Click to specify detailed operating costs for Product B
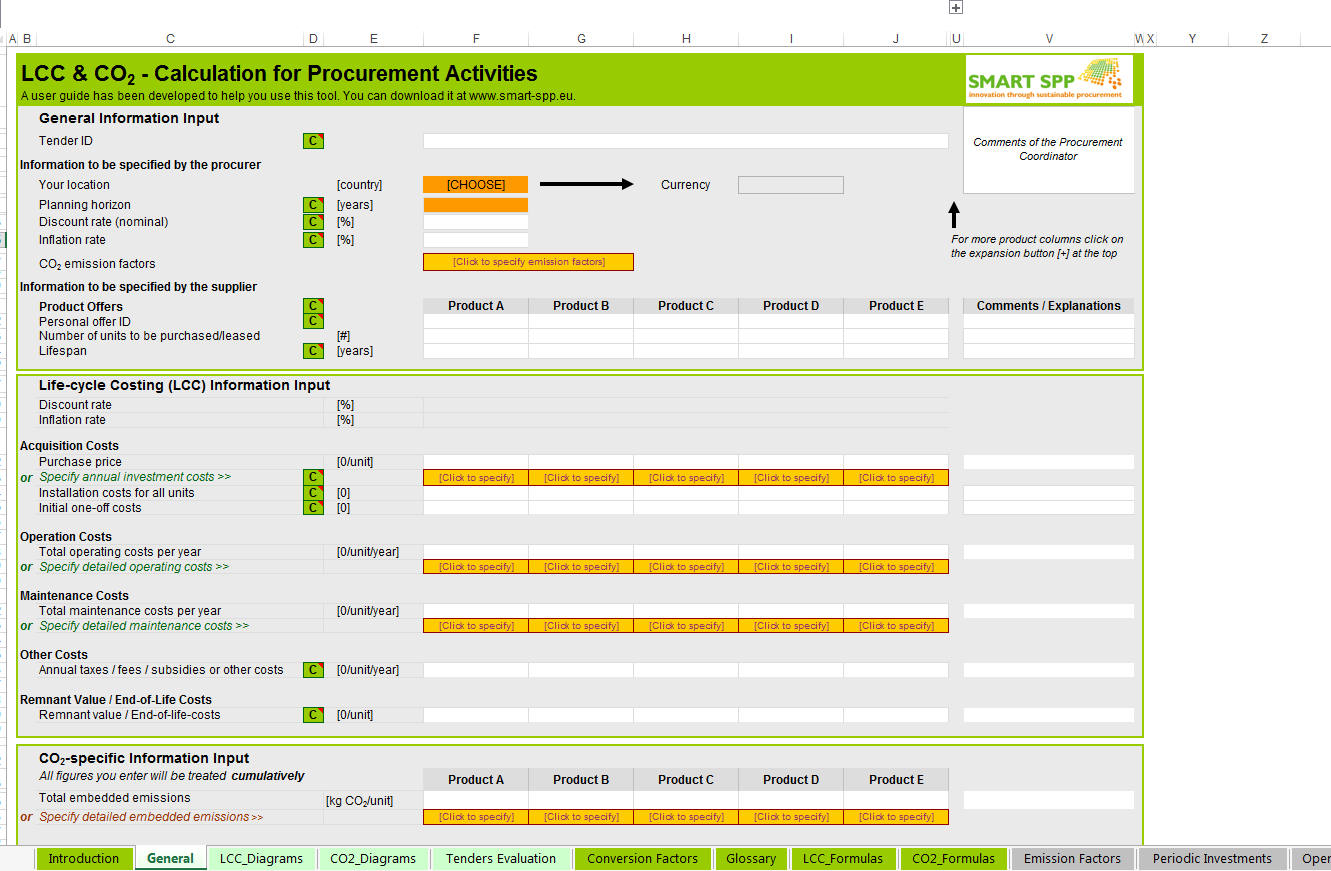This screenshot has height=871, width=1331. (581, 567)
